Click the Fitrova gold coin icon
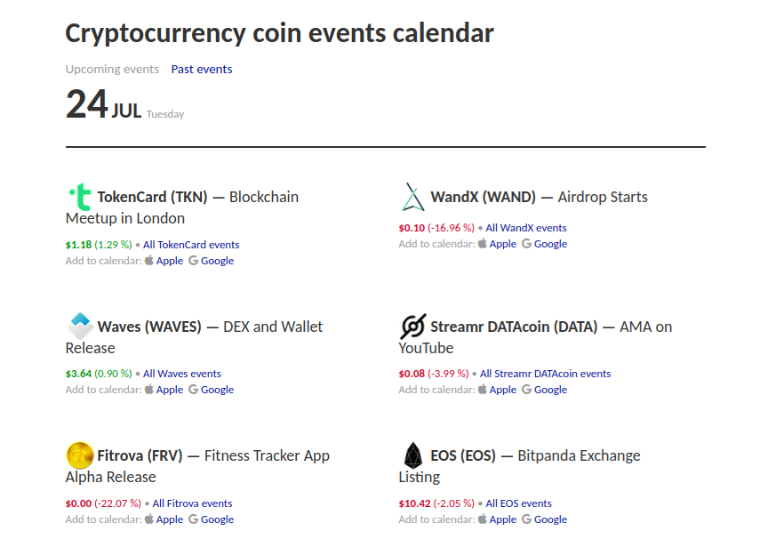 coord(79,455)
